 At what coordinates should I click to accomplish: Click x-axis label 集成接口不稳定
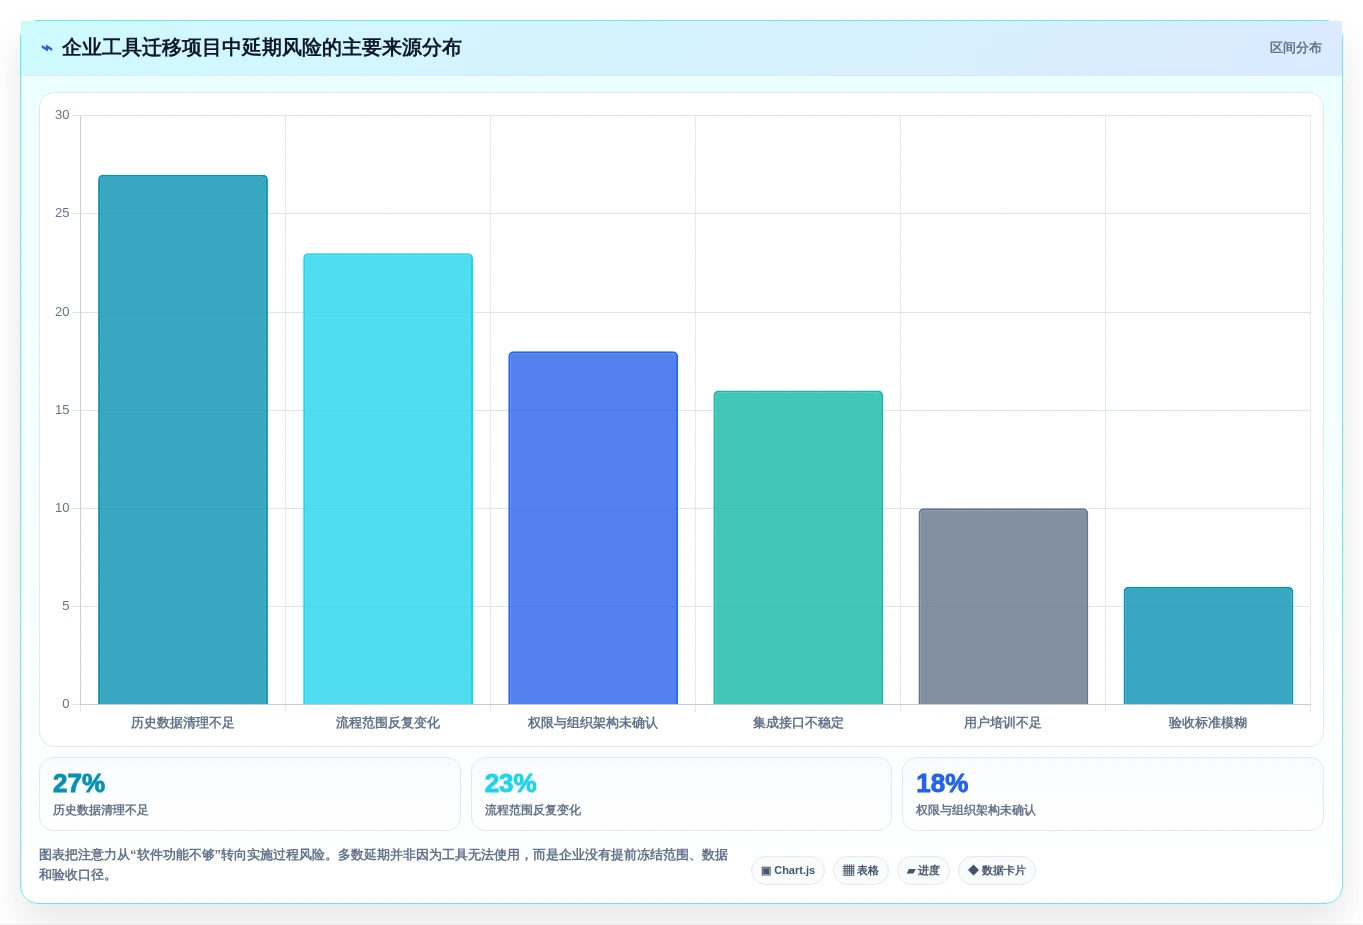coord(798,723)
